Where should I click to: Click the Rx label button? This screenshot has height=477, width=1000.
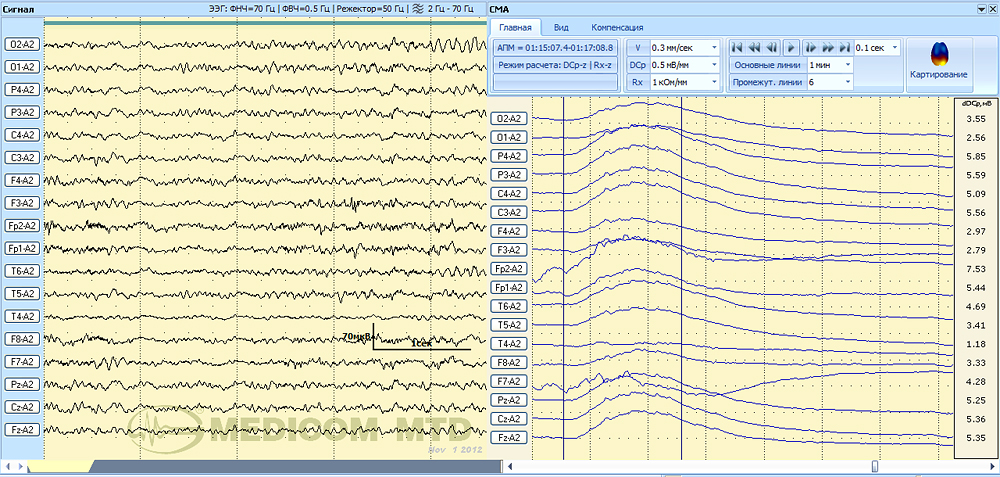pos(637,82)
